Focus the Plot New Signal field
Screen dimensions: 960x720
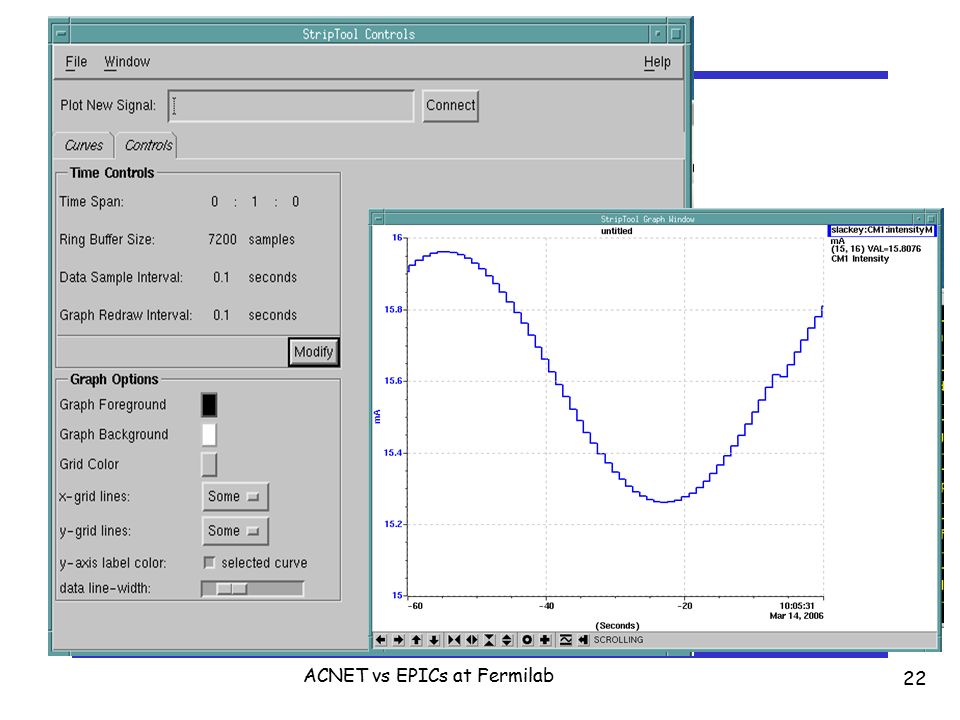[291, 106]
